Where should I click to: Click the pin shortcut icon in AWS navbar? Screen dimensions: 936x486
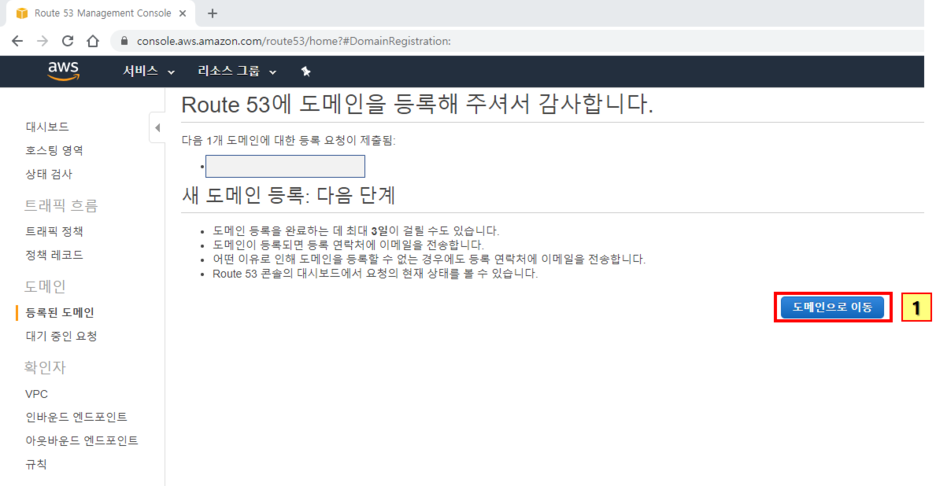coord(306,72)
